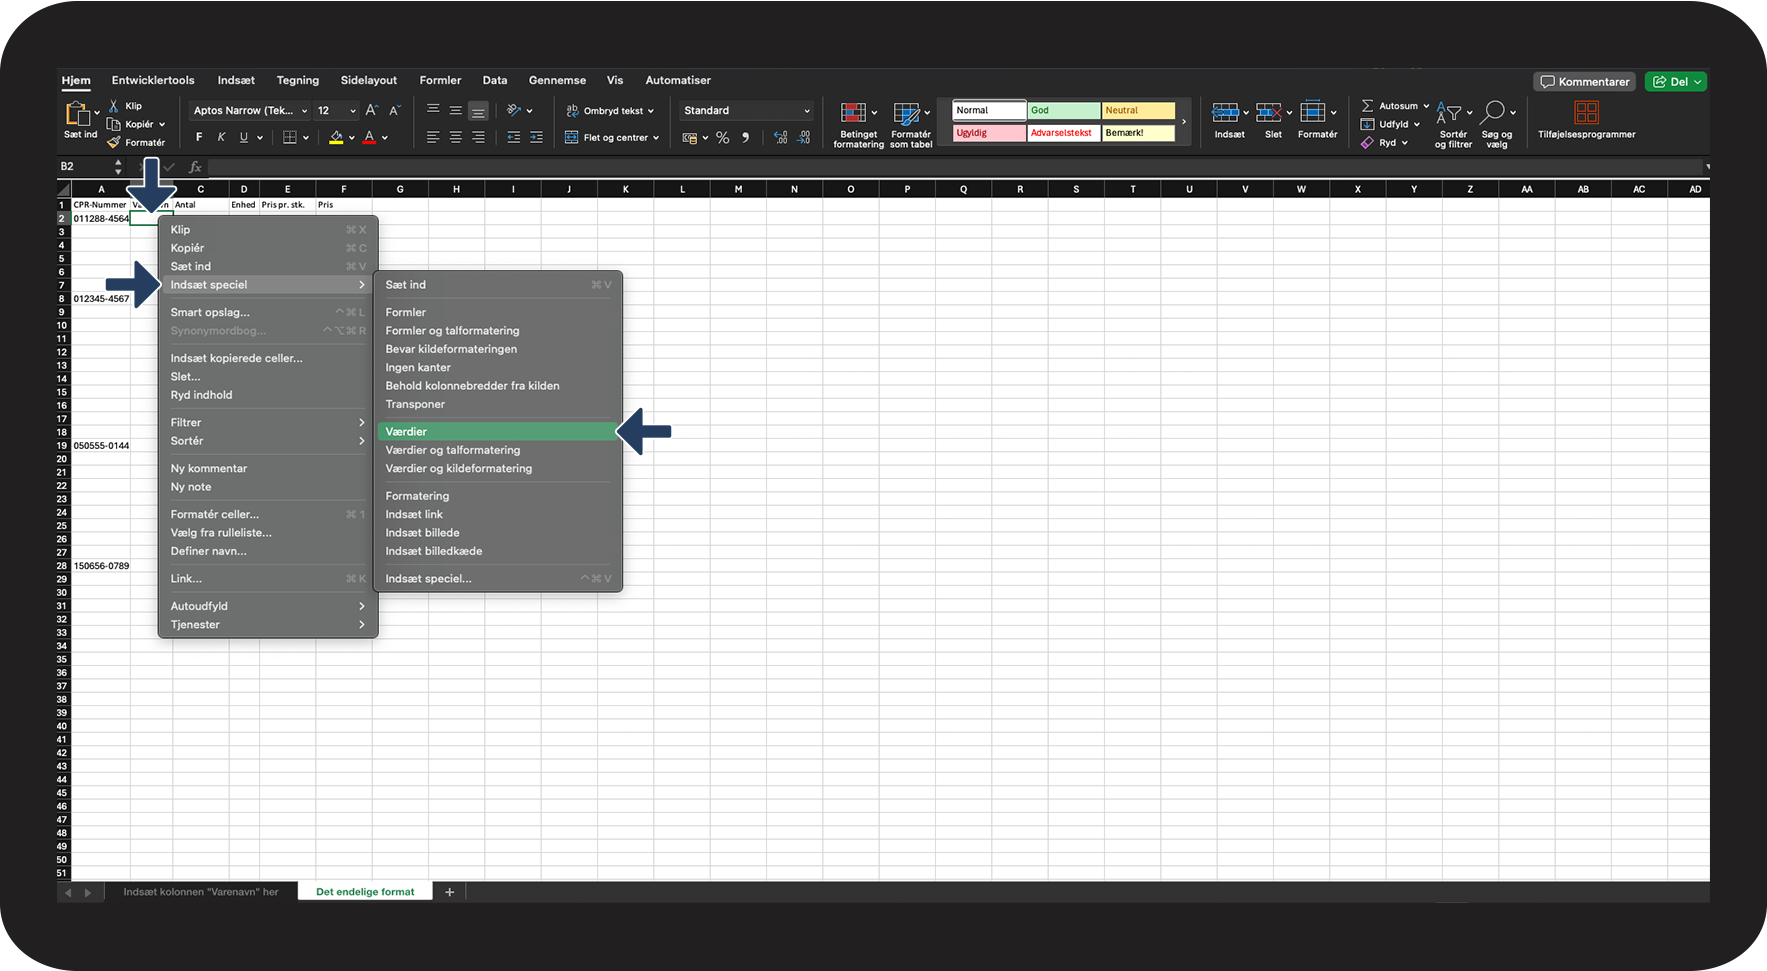Toggle bold F formatting button

[x=199, y=138]
